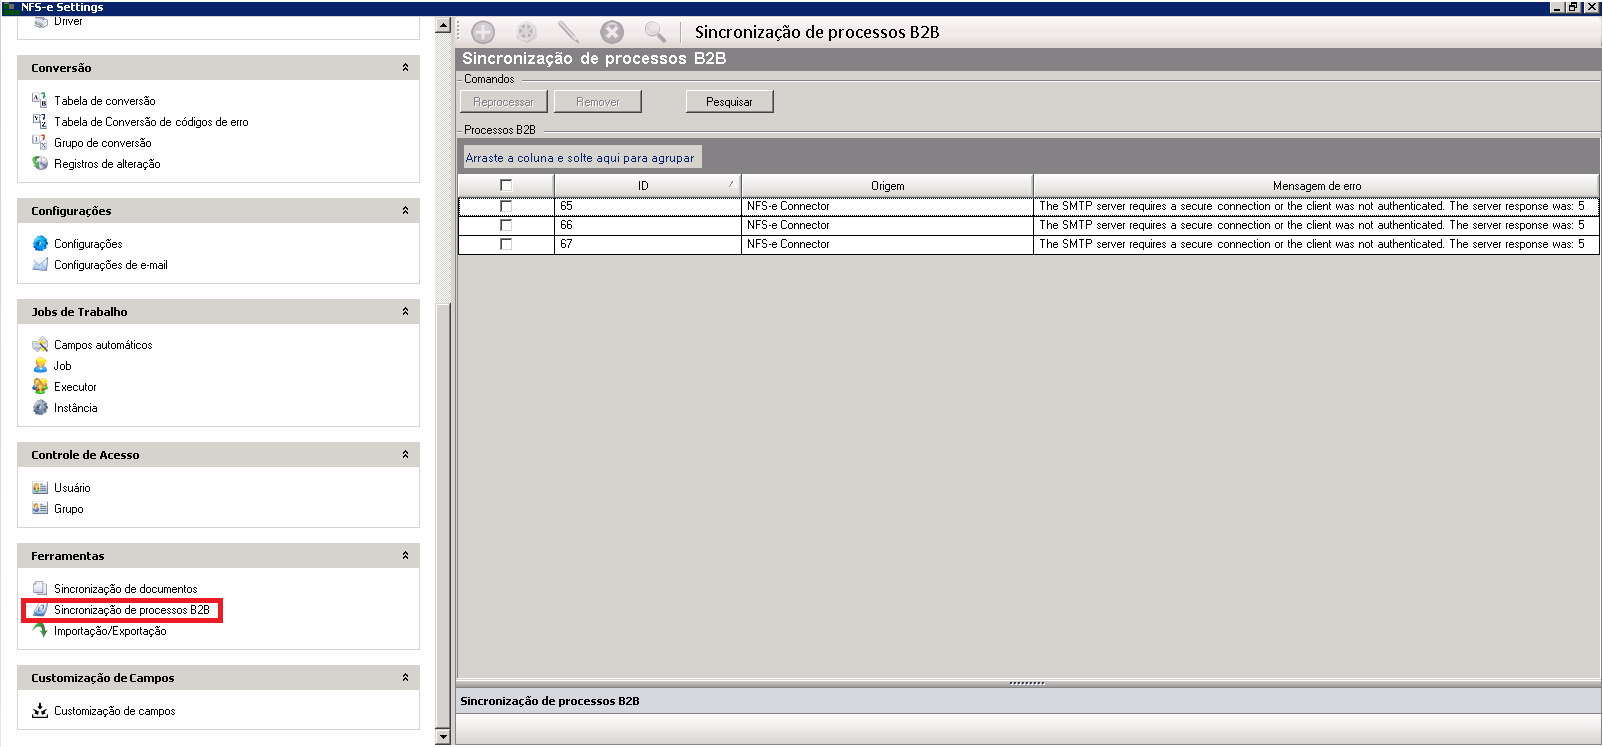Click the wheel-shaped toolbar icon
This screenshot has width=1603, height=747.
(x=527, y=32)
